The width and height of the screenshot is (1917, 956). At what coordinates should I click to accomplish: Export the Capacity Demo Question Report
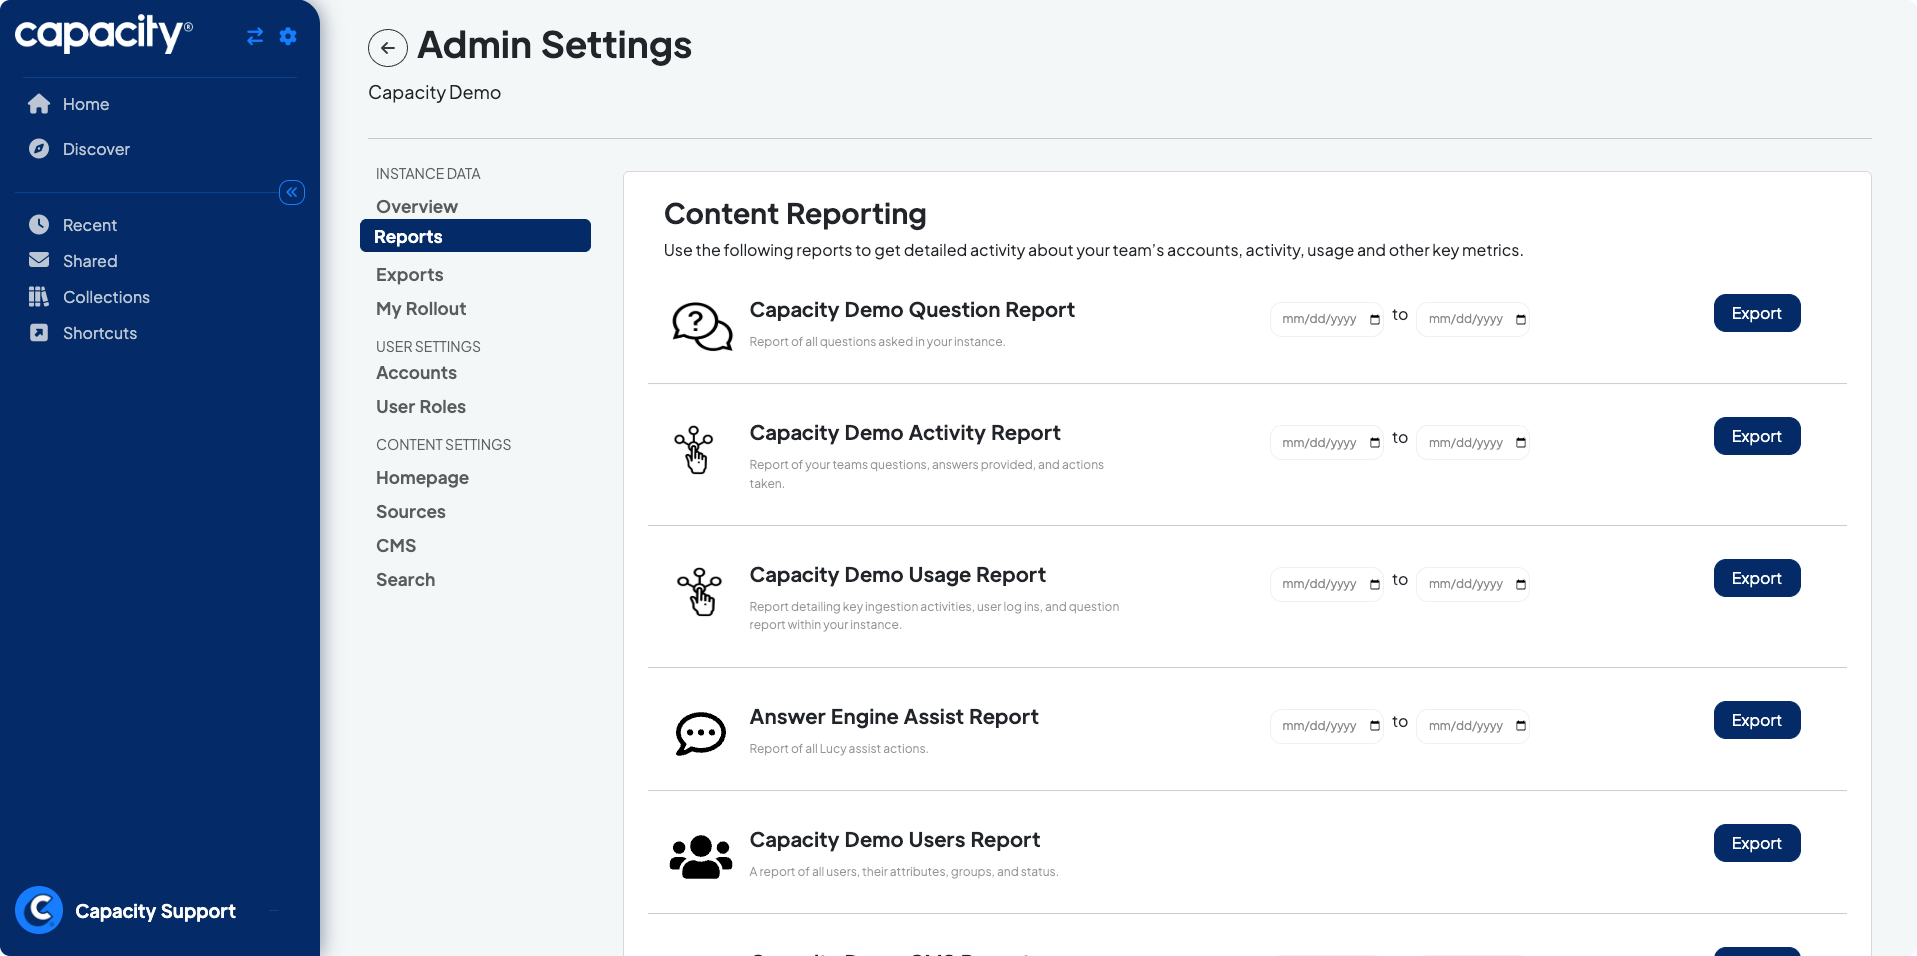pyautogui.click(x=1756, y=313)
